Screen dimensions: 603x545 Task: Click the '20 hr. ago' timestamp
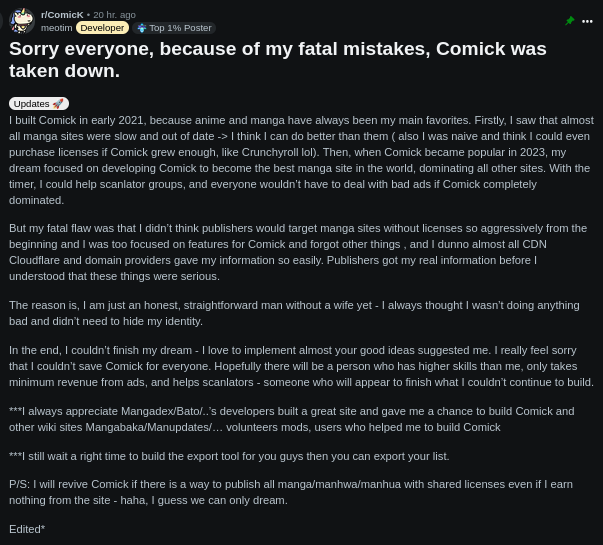click(114, 15)
